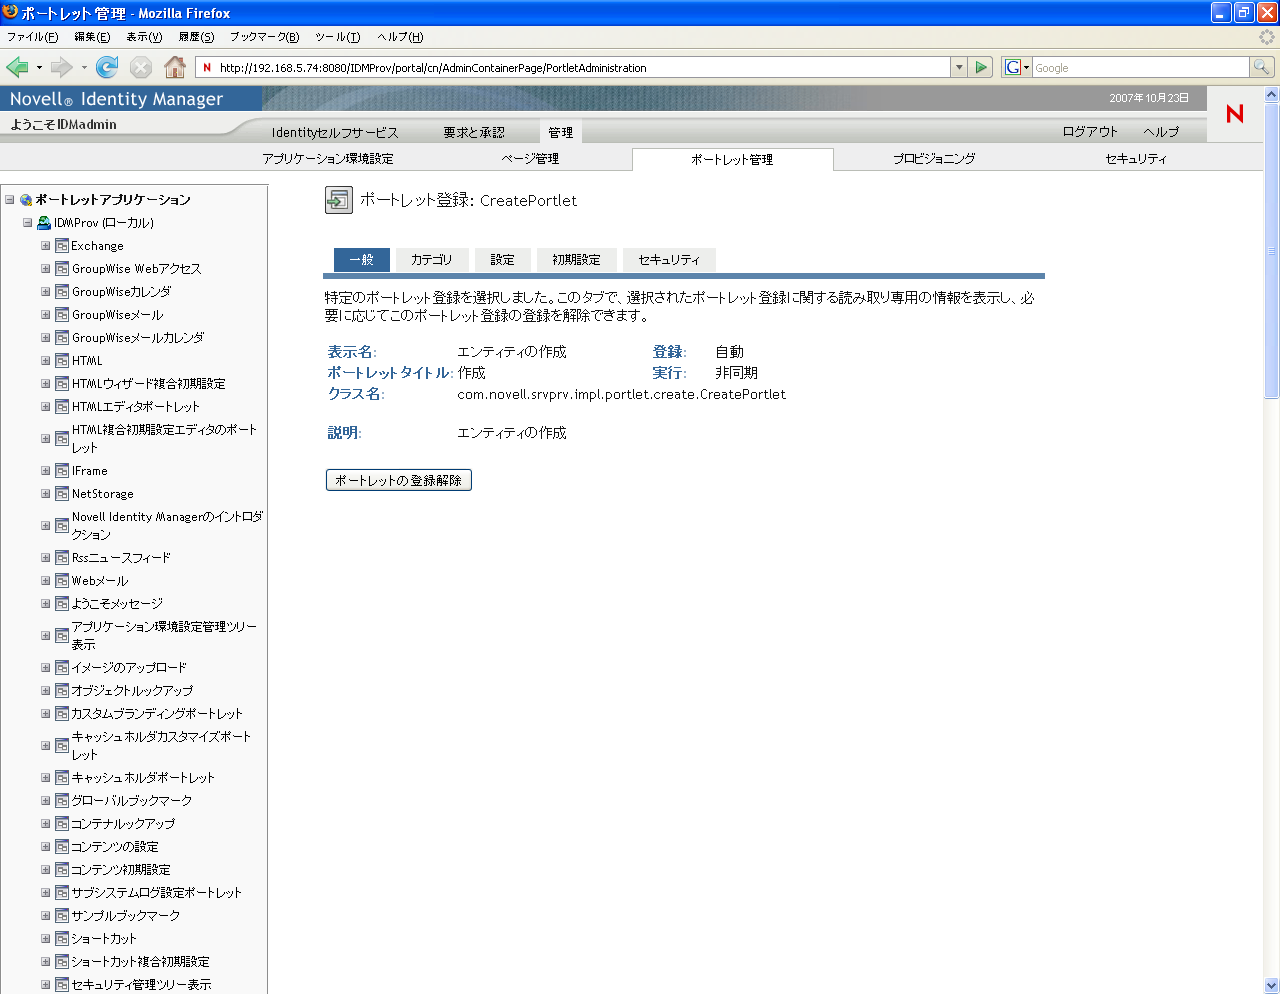Click the CreatePortlet registration header icon

pos(339,200)
